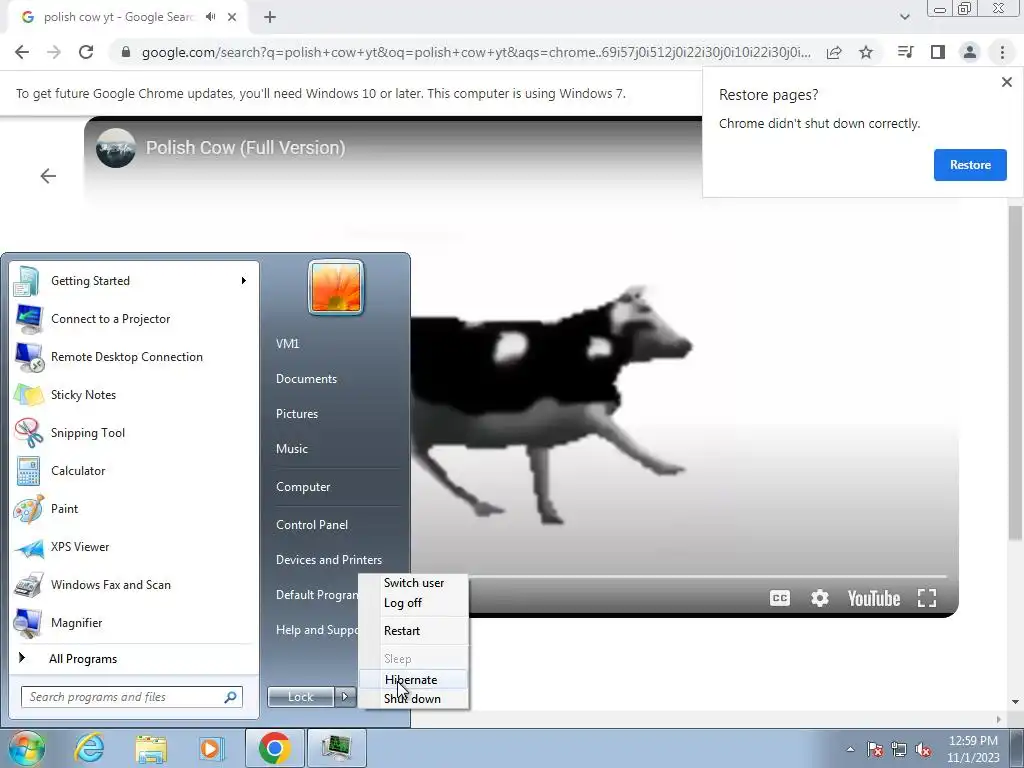The width and height of the screenshot is (1024, 768).
Task: Launch Magnifier tool
Action: (134, 622)
